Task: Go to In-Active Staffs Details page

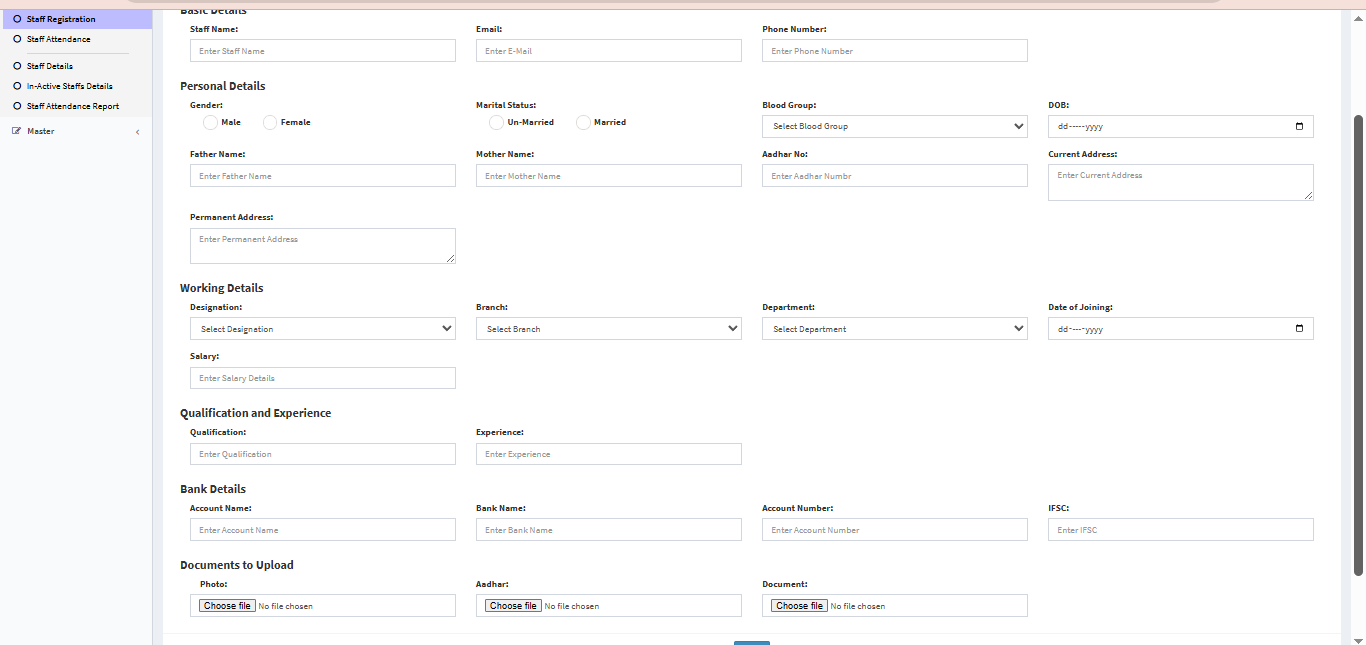Action: 69,86
